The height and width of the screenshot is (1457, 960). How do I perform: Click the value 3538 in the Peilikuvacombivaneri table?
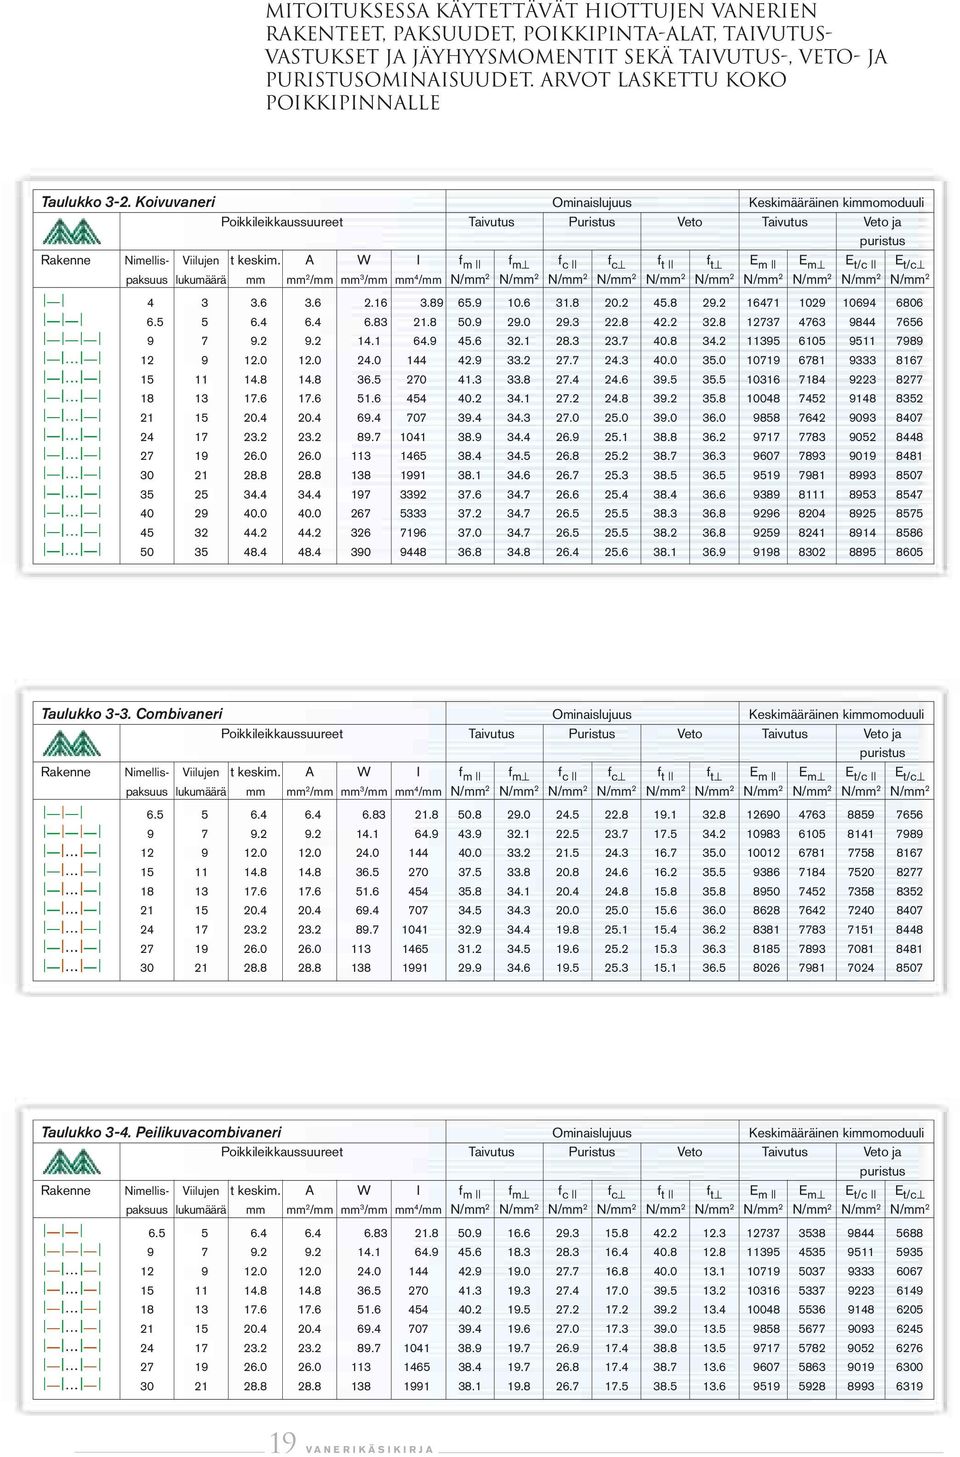pyautogui.click(x=811, y=1233)
